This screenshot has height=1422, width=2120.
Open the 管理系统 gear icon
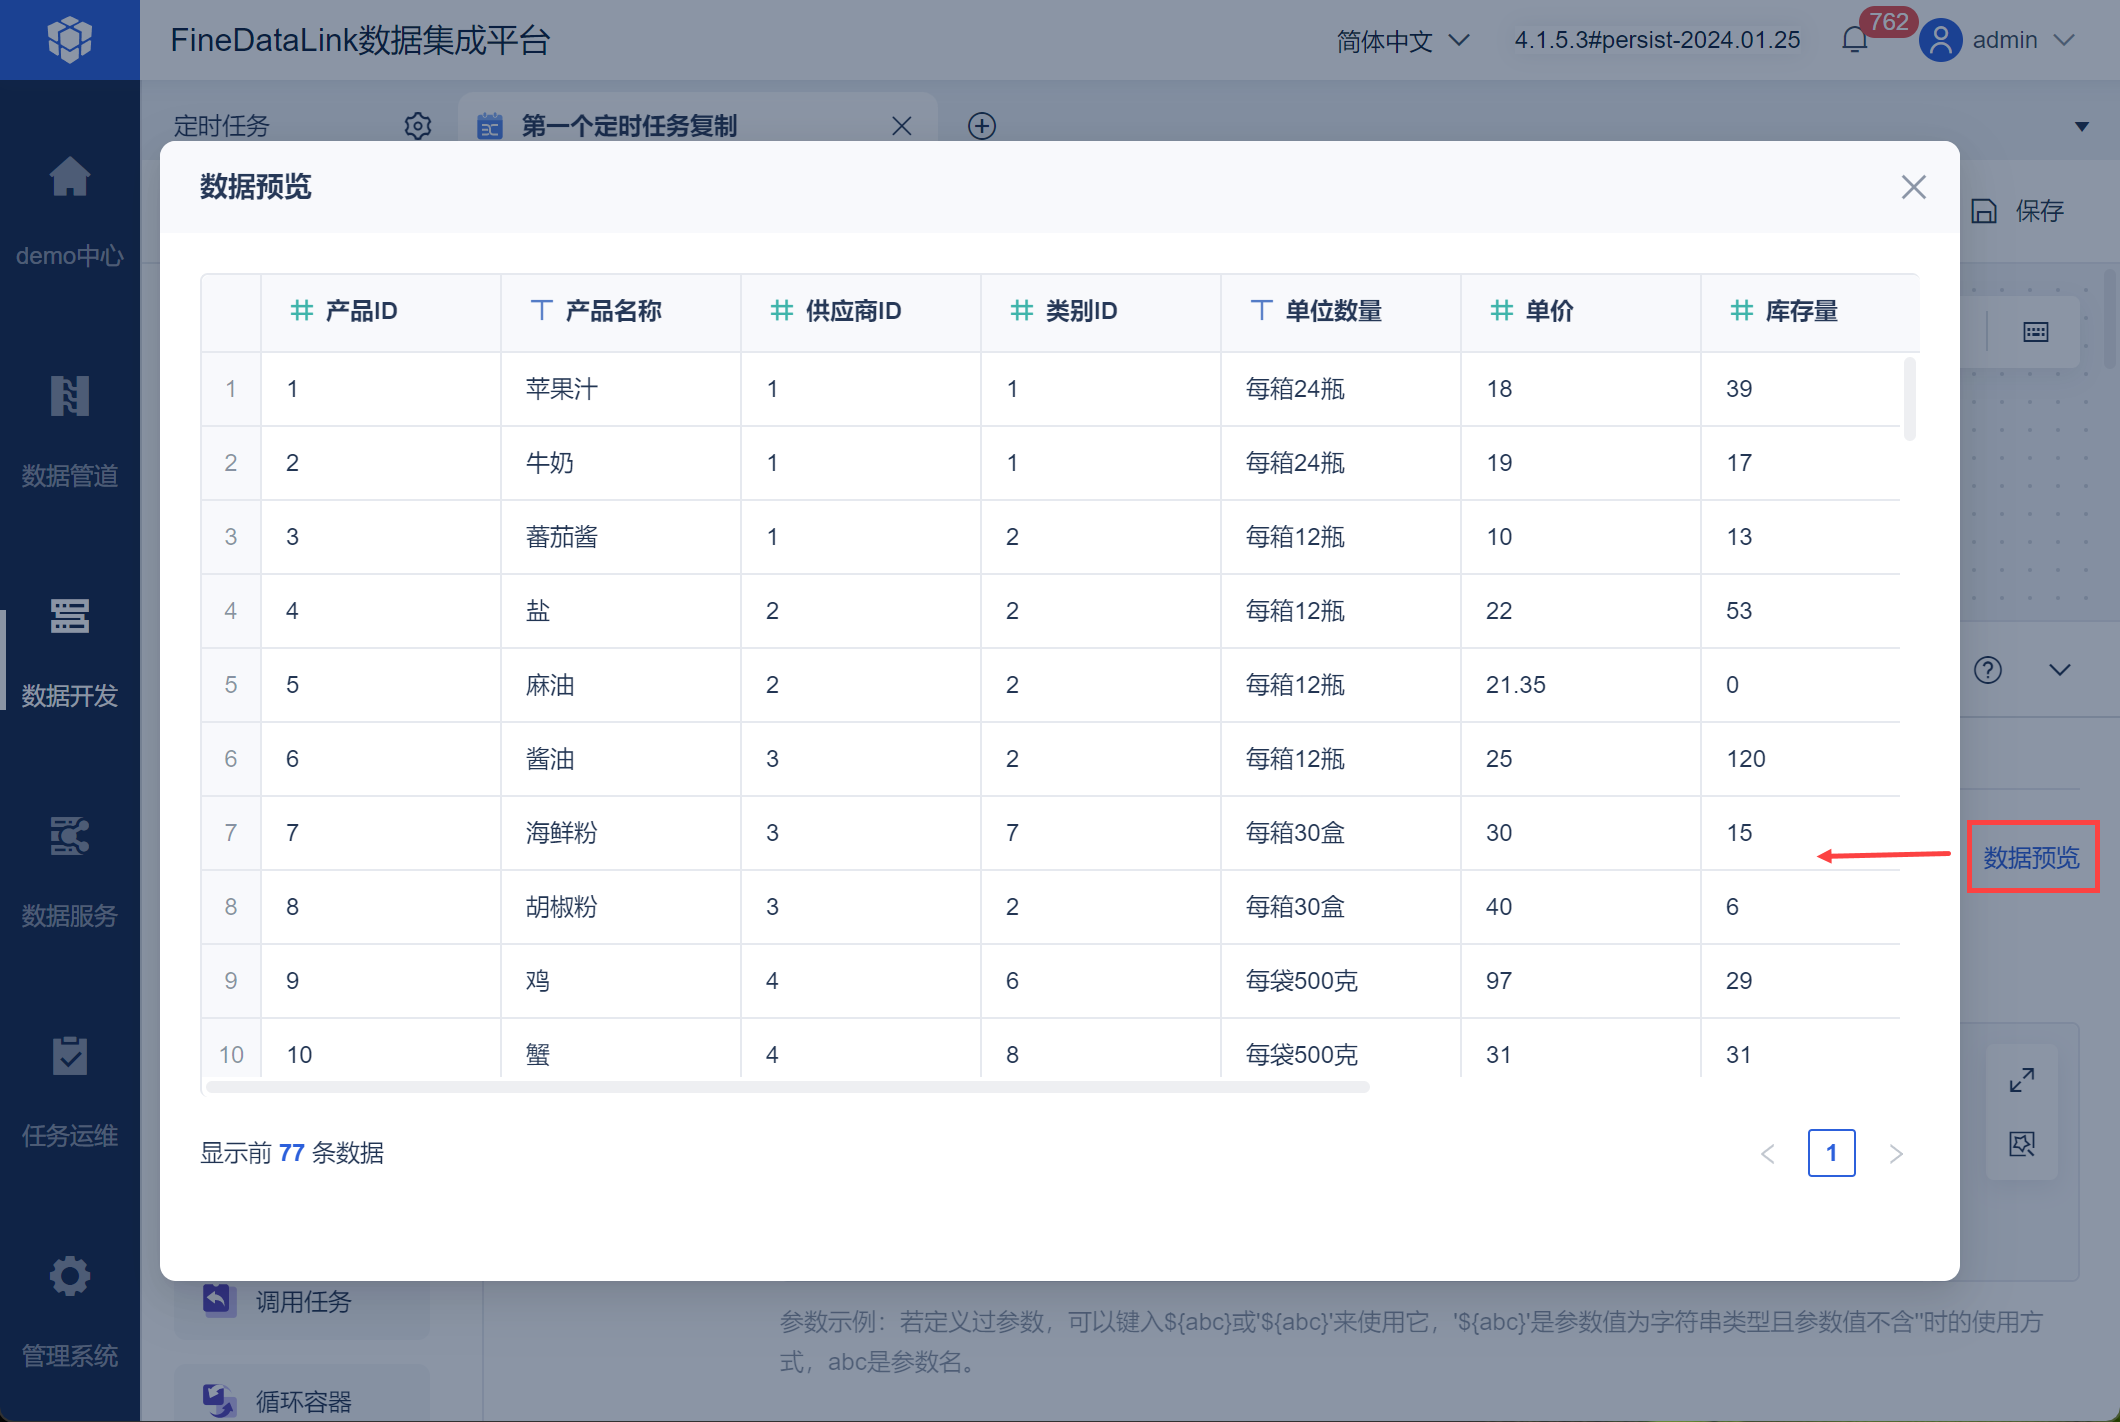pos(69,1277)
